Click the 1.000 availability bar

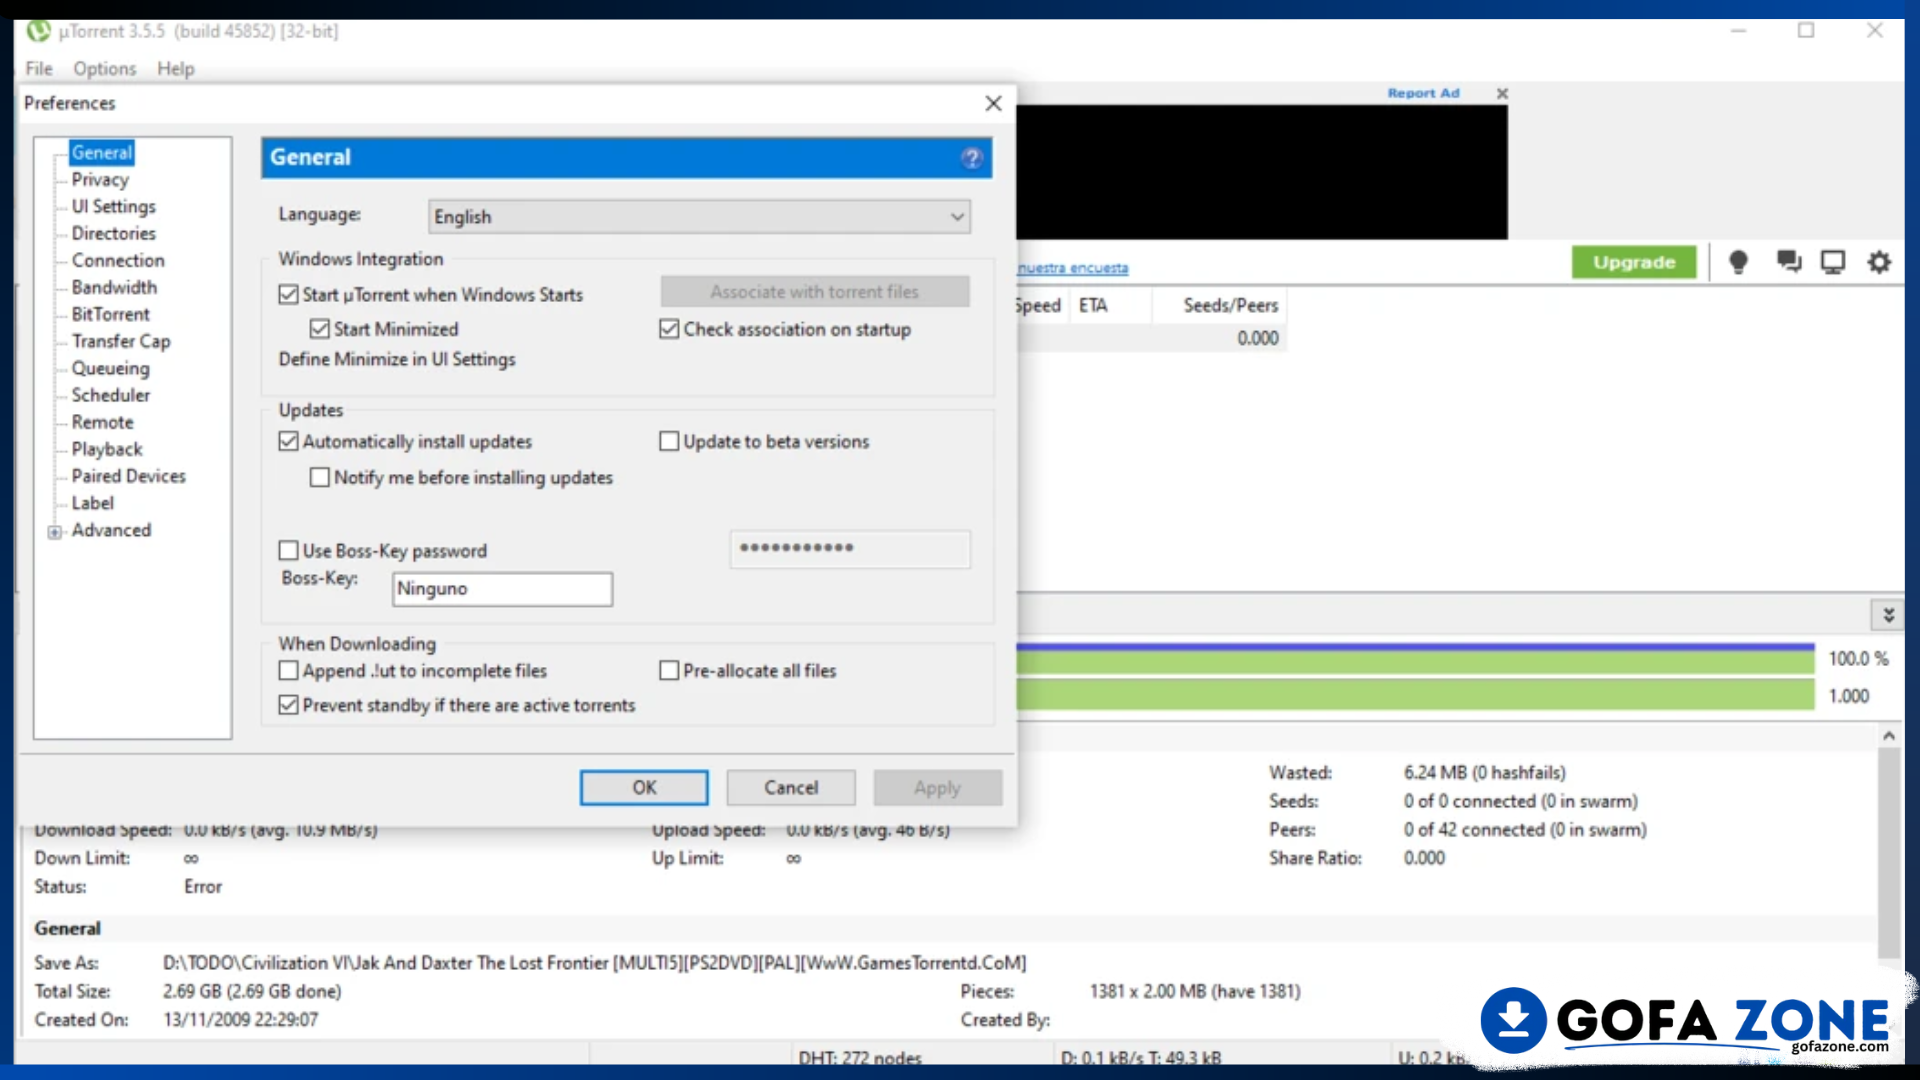pos(1415,695)
